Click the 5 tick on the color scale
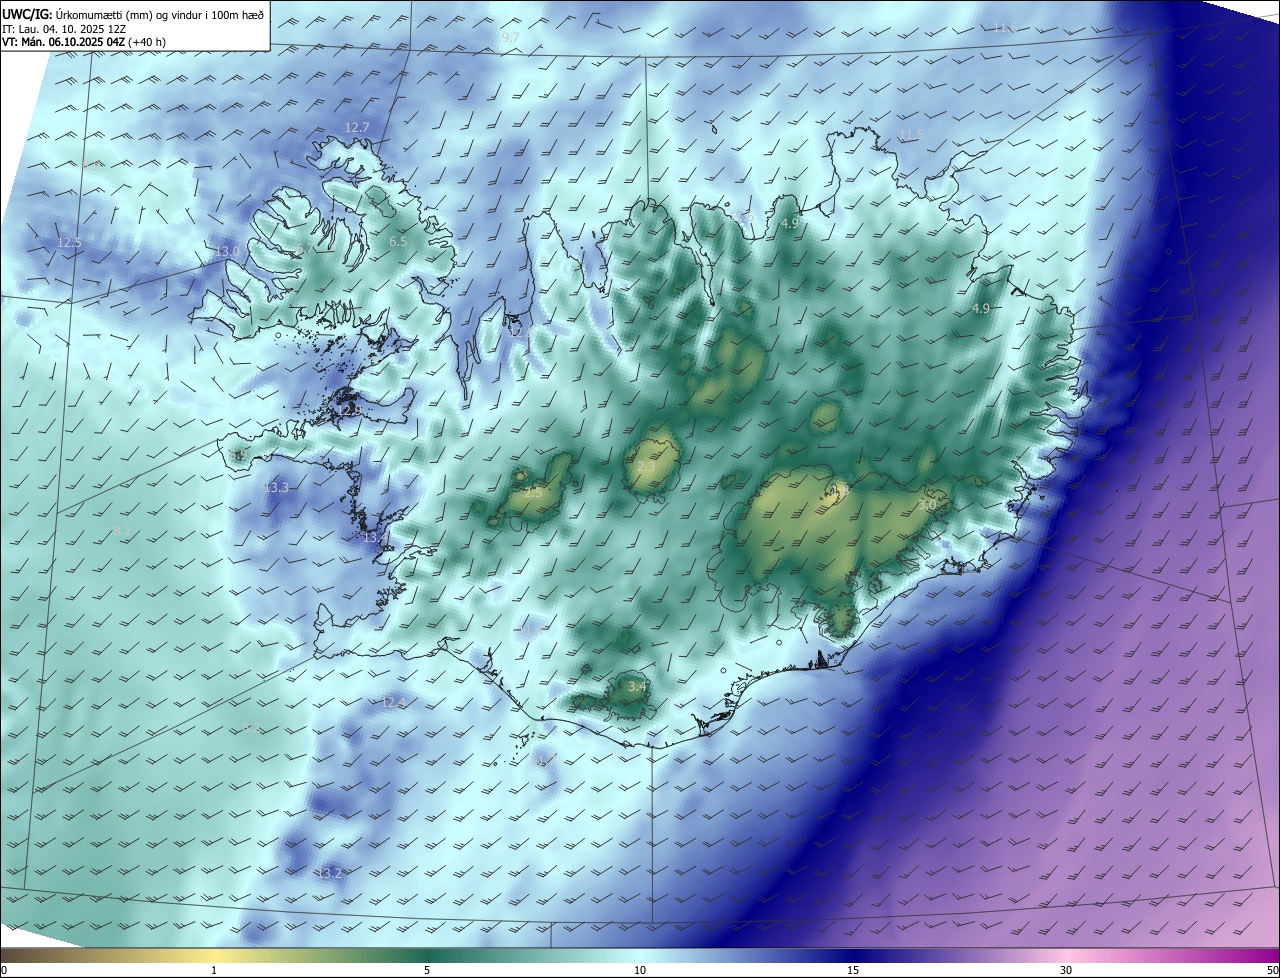The height and width of the screenshot is (978, 1280). pos(427,970)
